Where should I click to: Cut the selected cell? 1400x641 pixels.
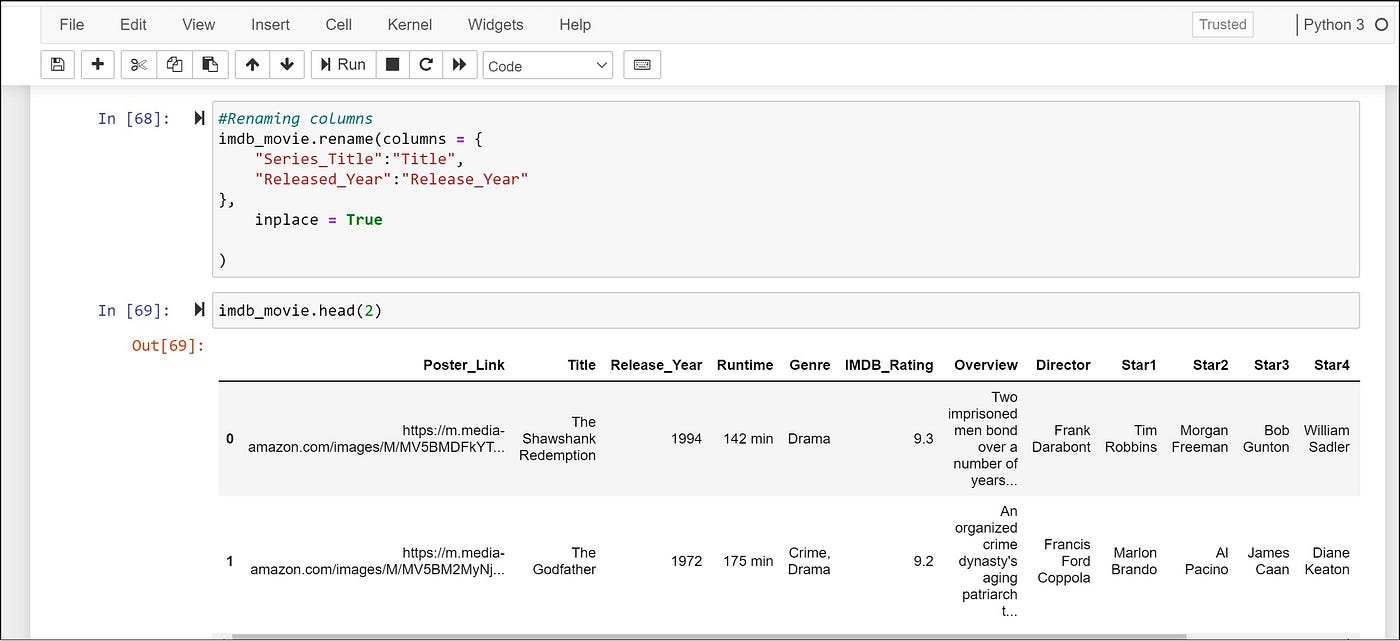coord(137,64)
